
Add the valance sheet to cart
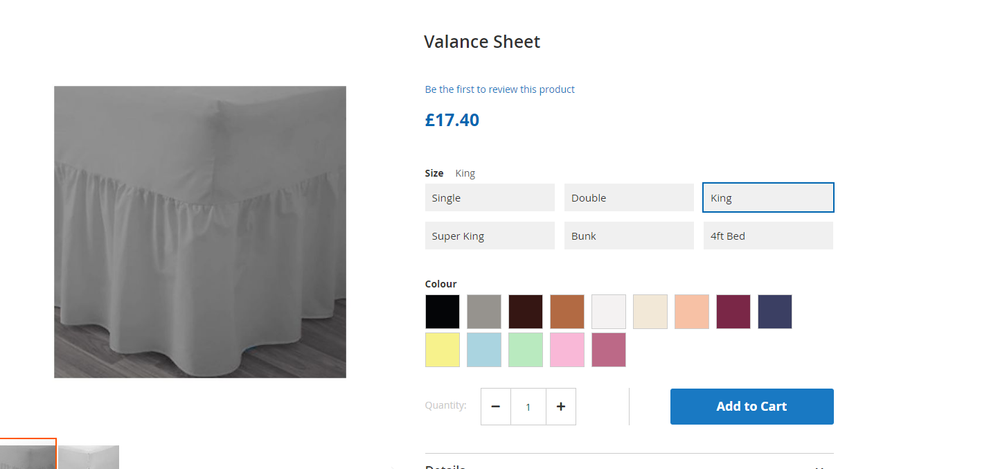[751, 406]
